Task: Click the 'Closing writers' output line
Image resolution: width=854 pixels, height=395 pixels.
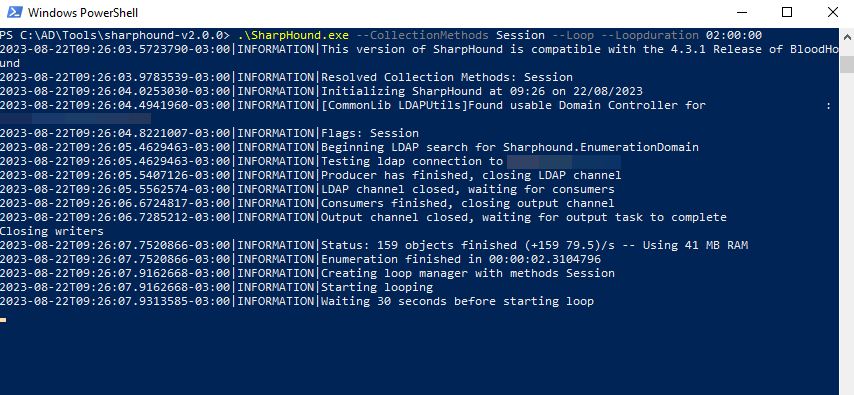Action: (x=52, y=231)
